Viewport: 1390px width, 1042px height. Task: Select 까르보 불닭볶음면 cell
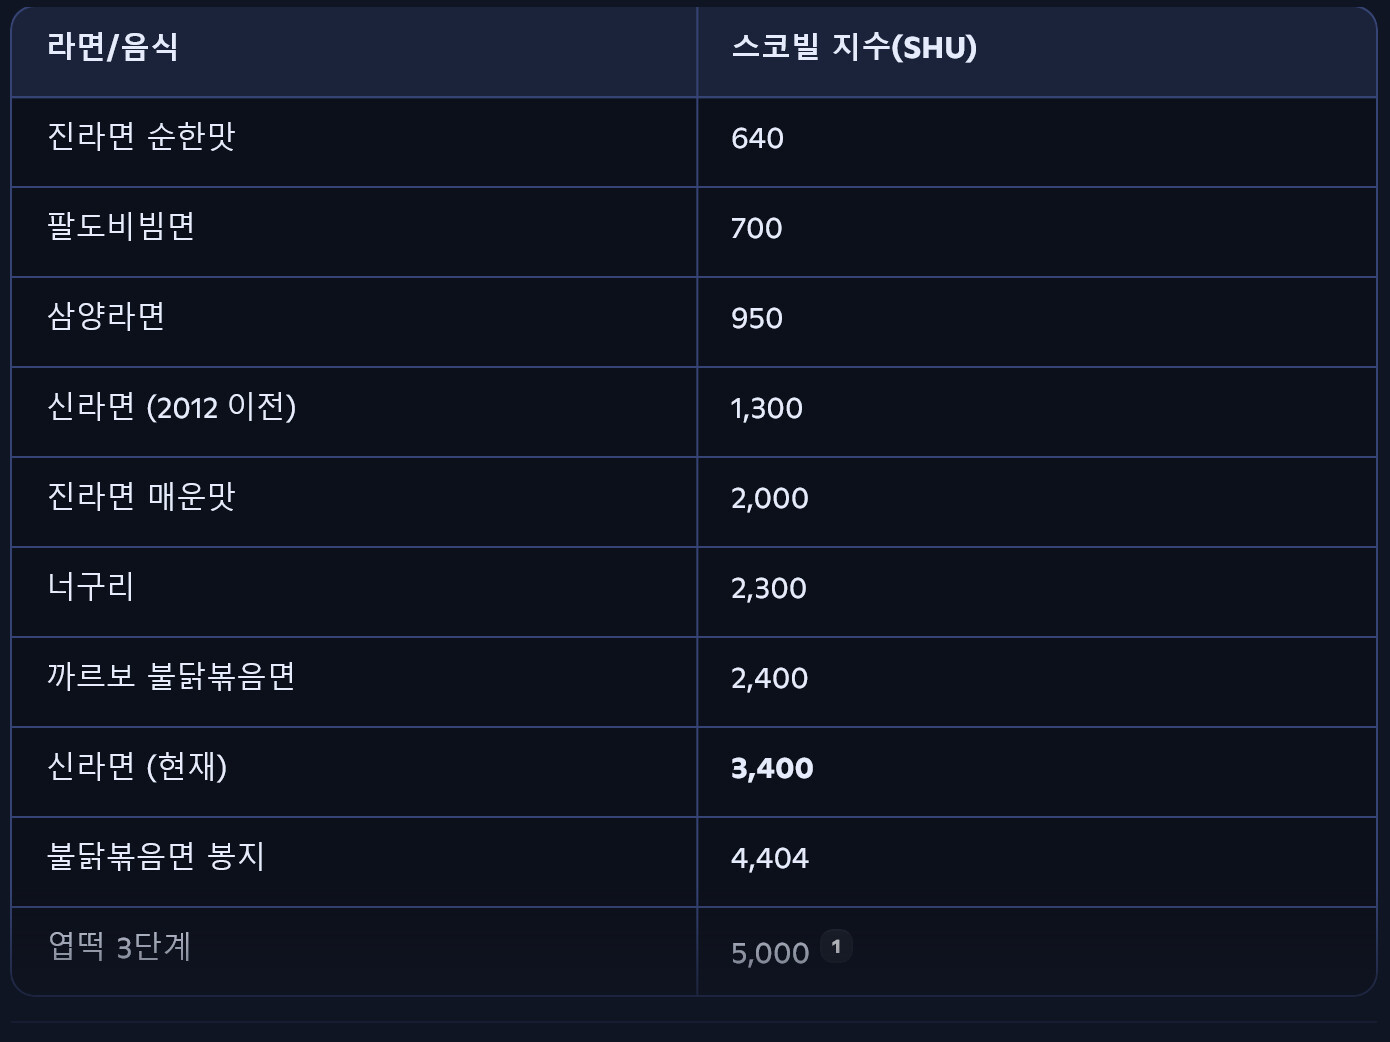point(354,682)
